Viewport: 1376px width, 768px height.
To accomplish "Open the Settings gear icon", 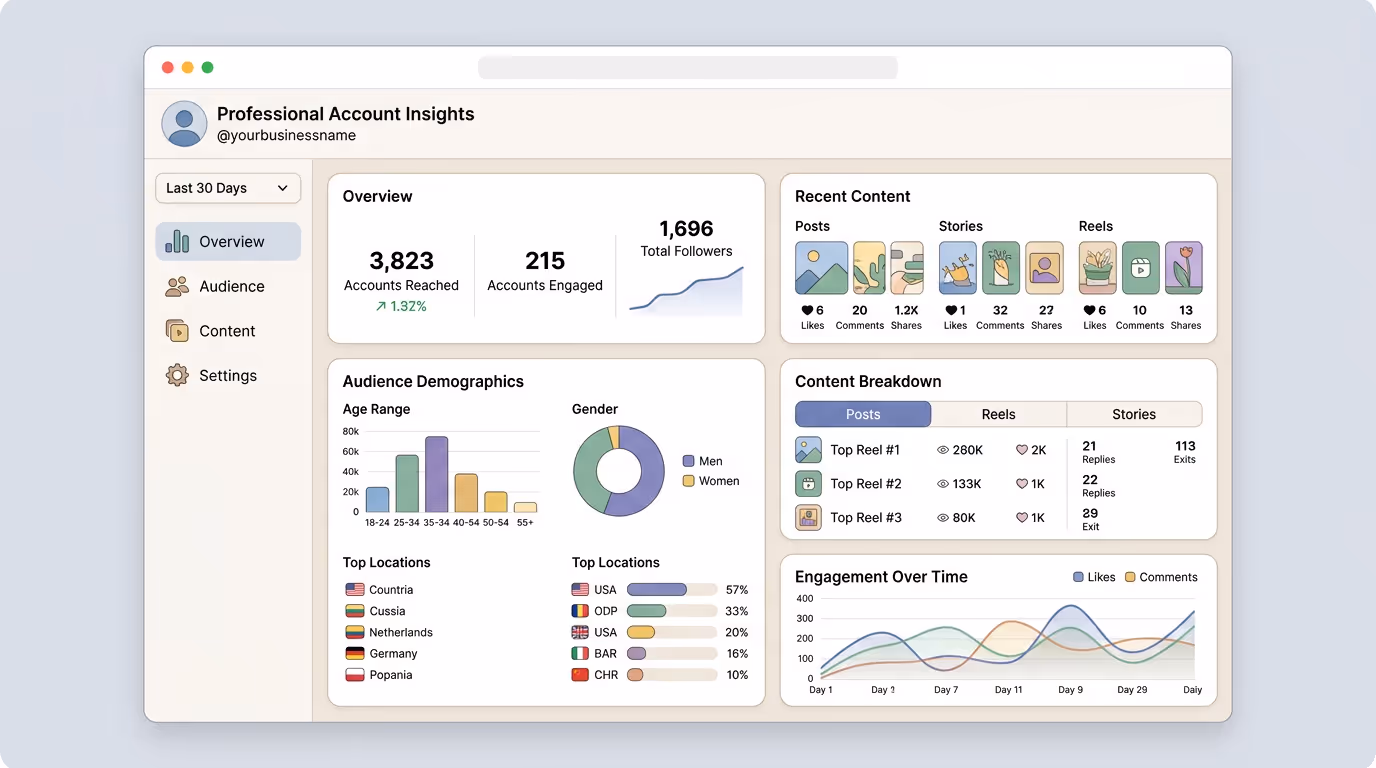I will point(176,375).
